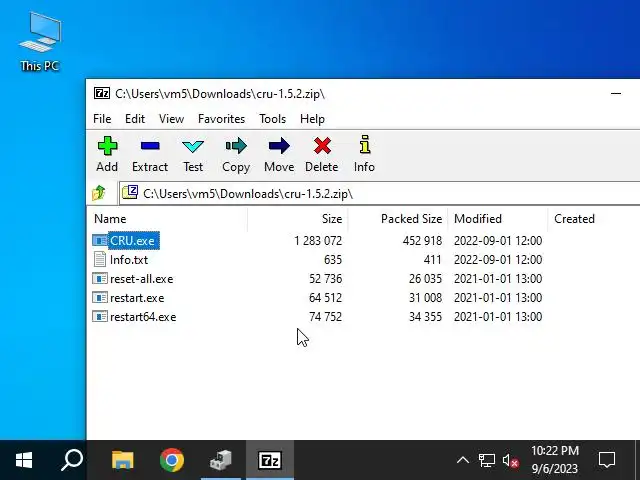Viewport: 640px width, 480px height.
Task: Open the File menu
Action: click(x=102, y=119)
